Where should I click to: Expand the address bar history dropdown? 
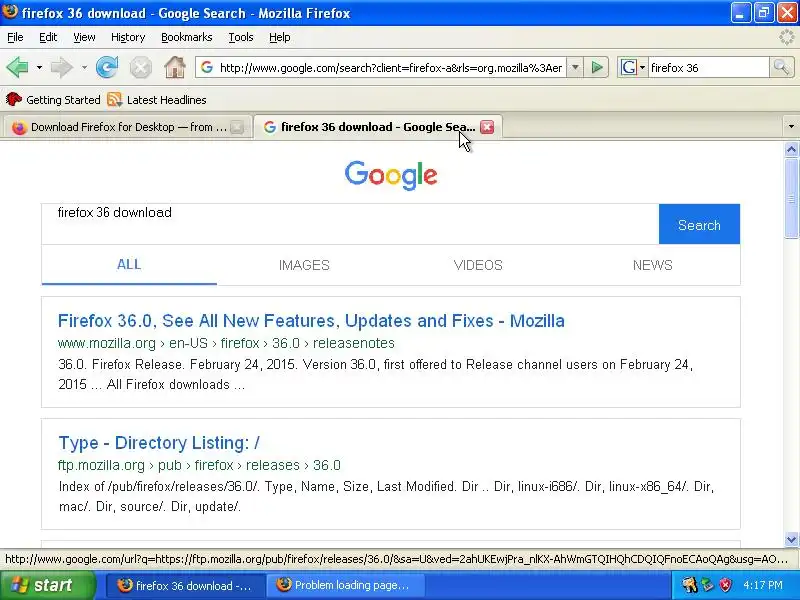[575, 67]
